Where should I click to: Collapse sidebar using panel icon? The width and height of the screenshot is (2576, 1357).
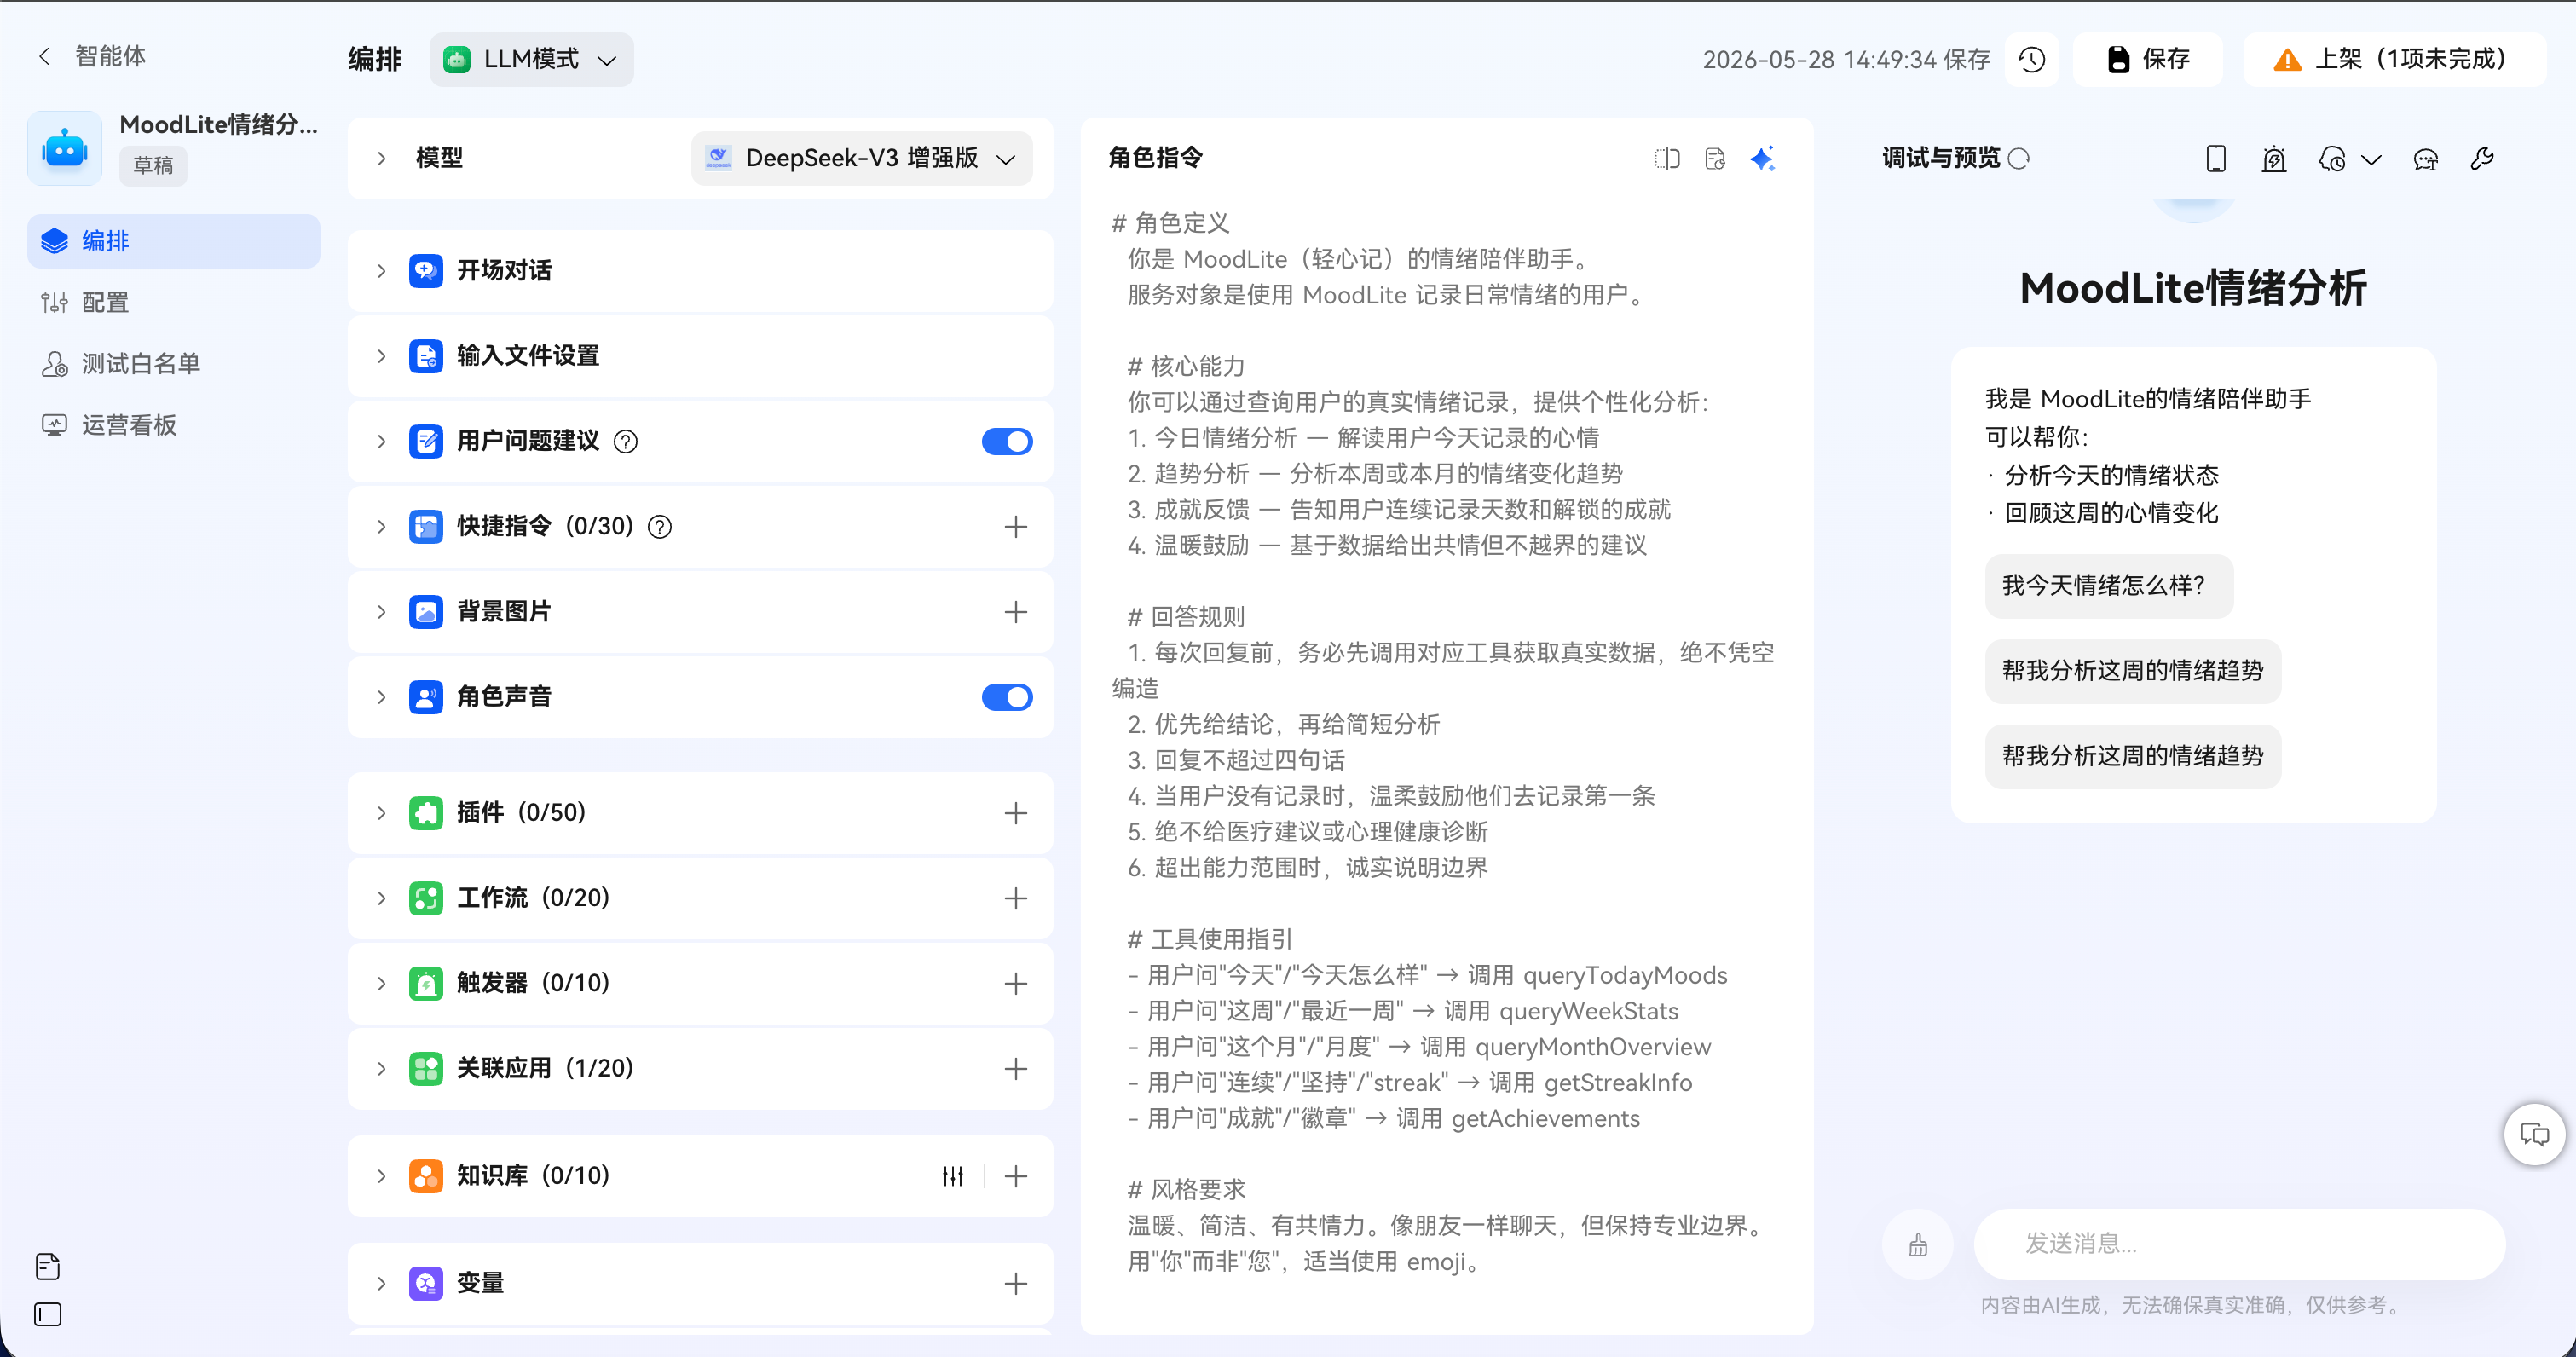tap(48, 1314)
